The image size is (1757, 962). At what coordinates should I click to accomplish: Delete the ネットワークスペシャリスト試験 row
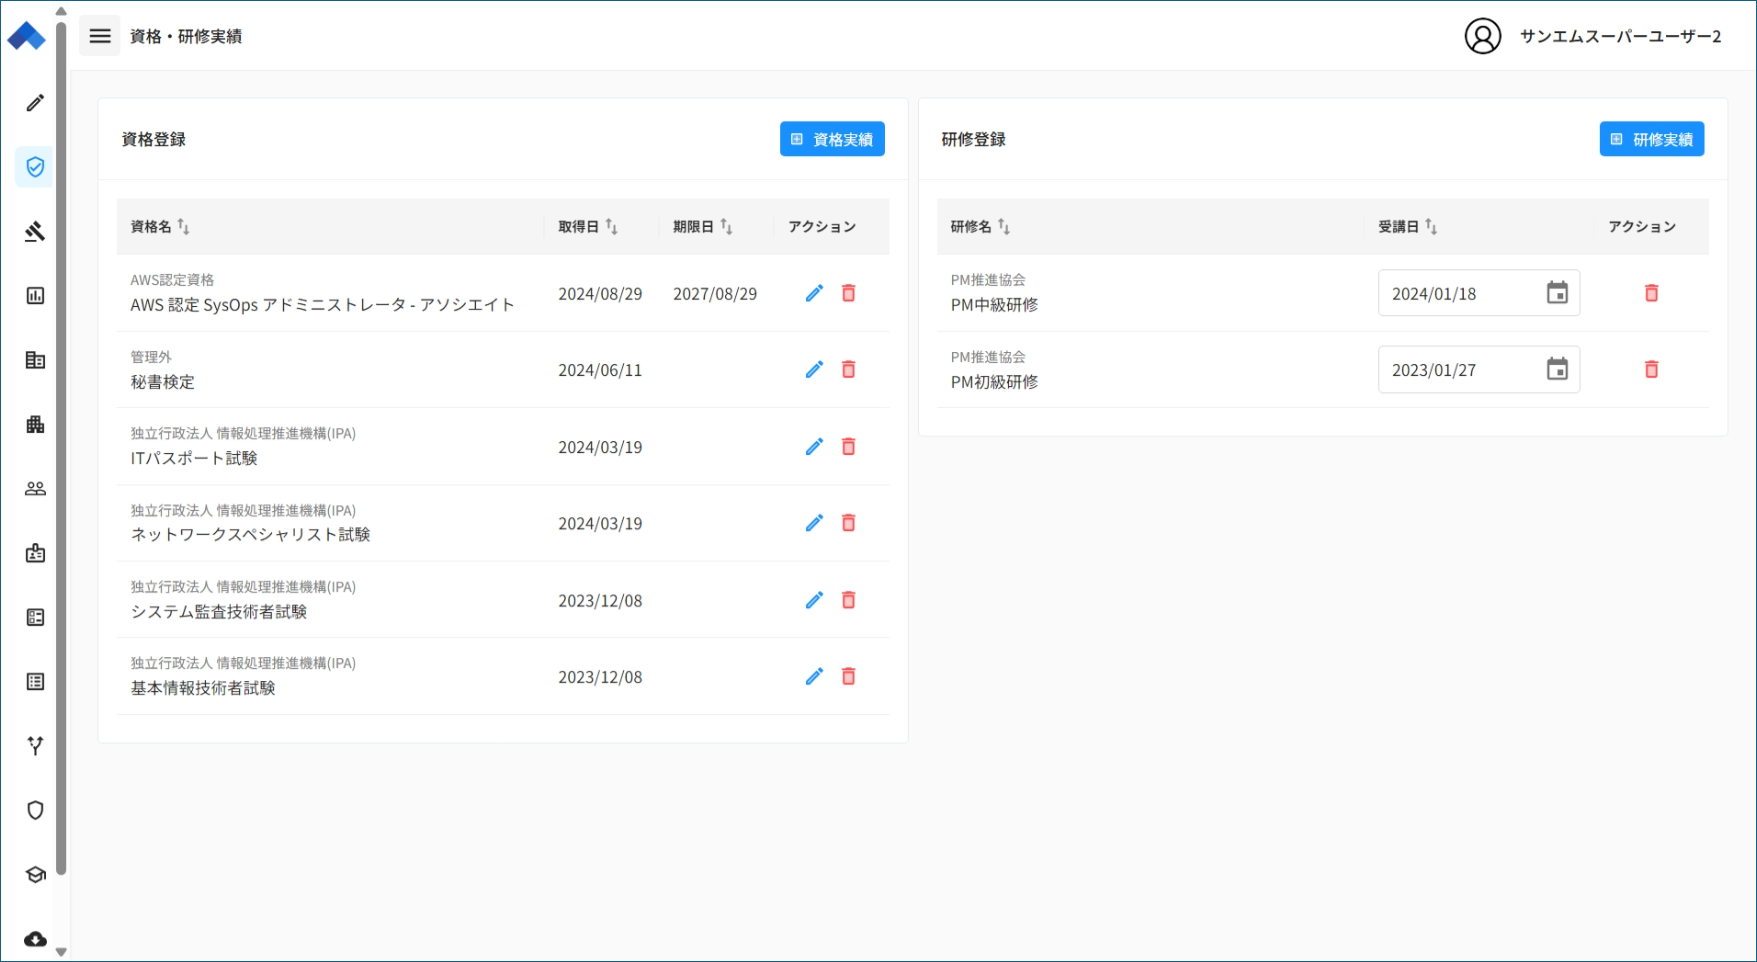(849, 523)
